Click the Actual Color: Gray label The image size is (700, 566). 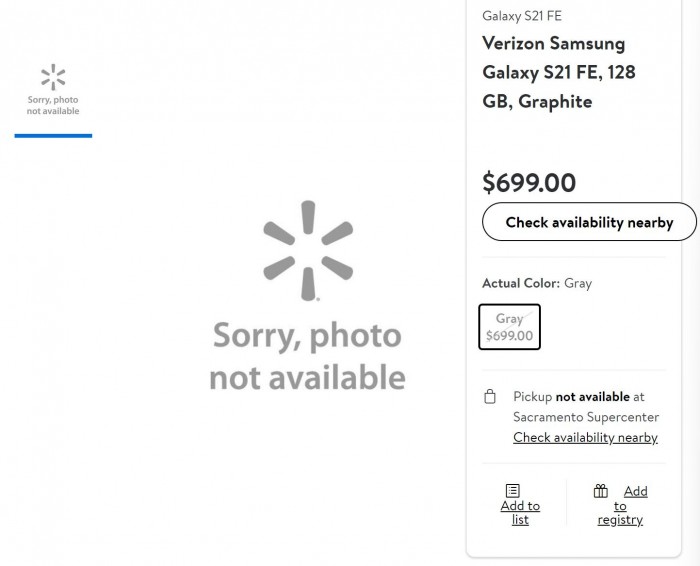coord(536,283)
